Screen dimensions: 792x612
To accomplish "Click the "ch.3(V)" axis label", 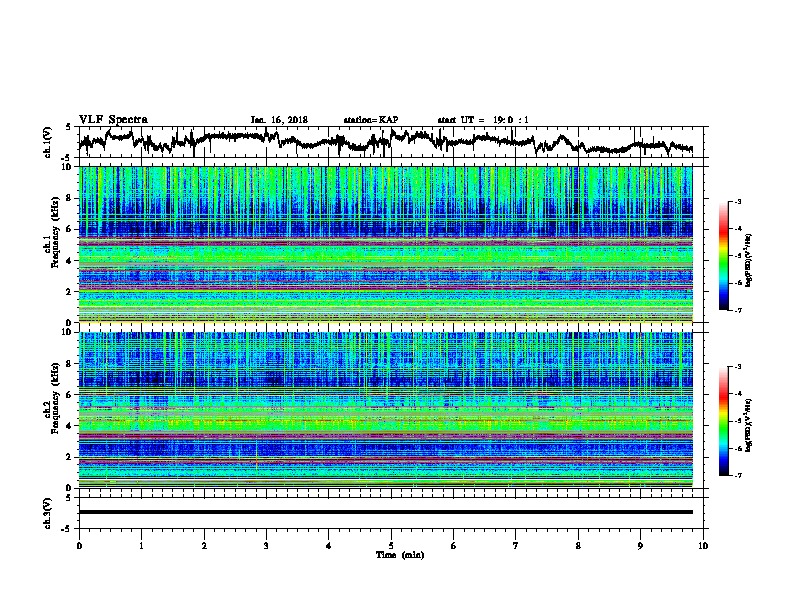I will pos(48,513).
